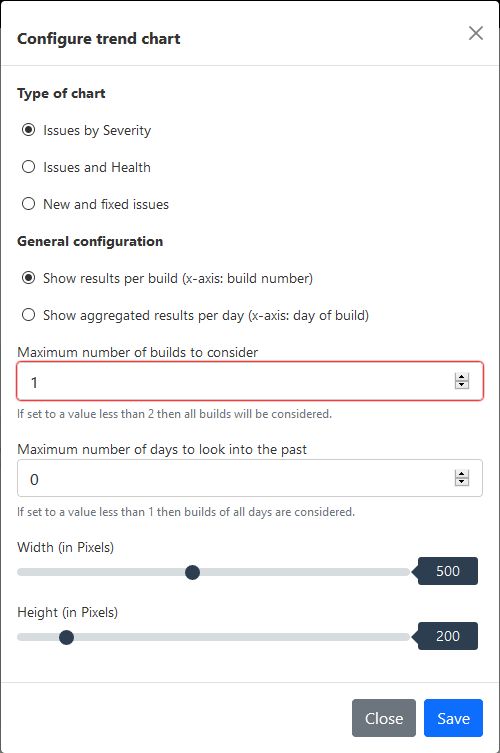
Task: Click the Height slider handle
Action: point(66,637)
